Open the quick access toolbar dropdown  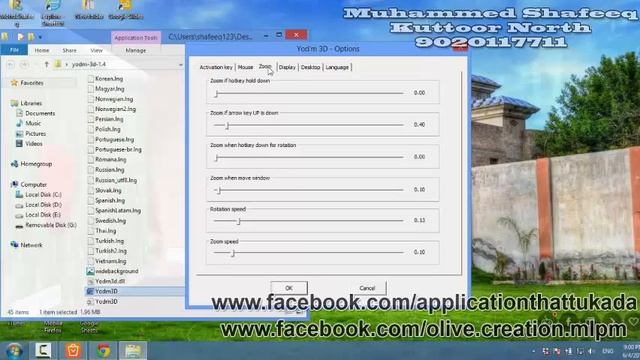(x=40, y=37)
